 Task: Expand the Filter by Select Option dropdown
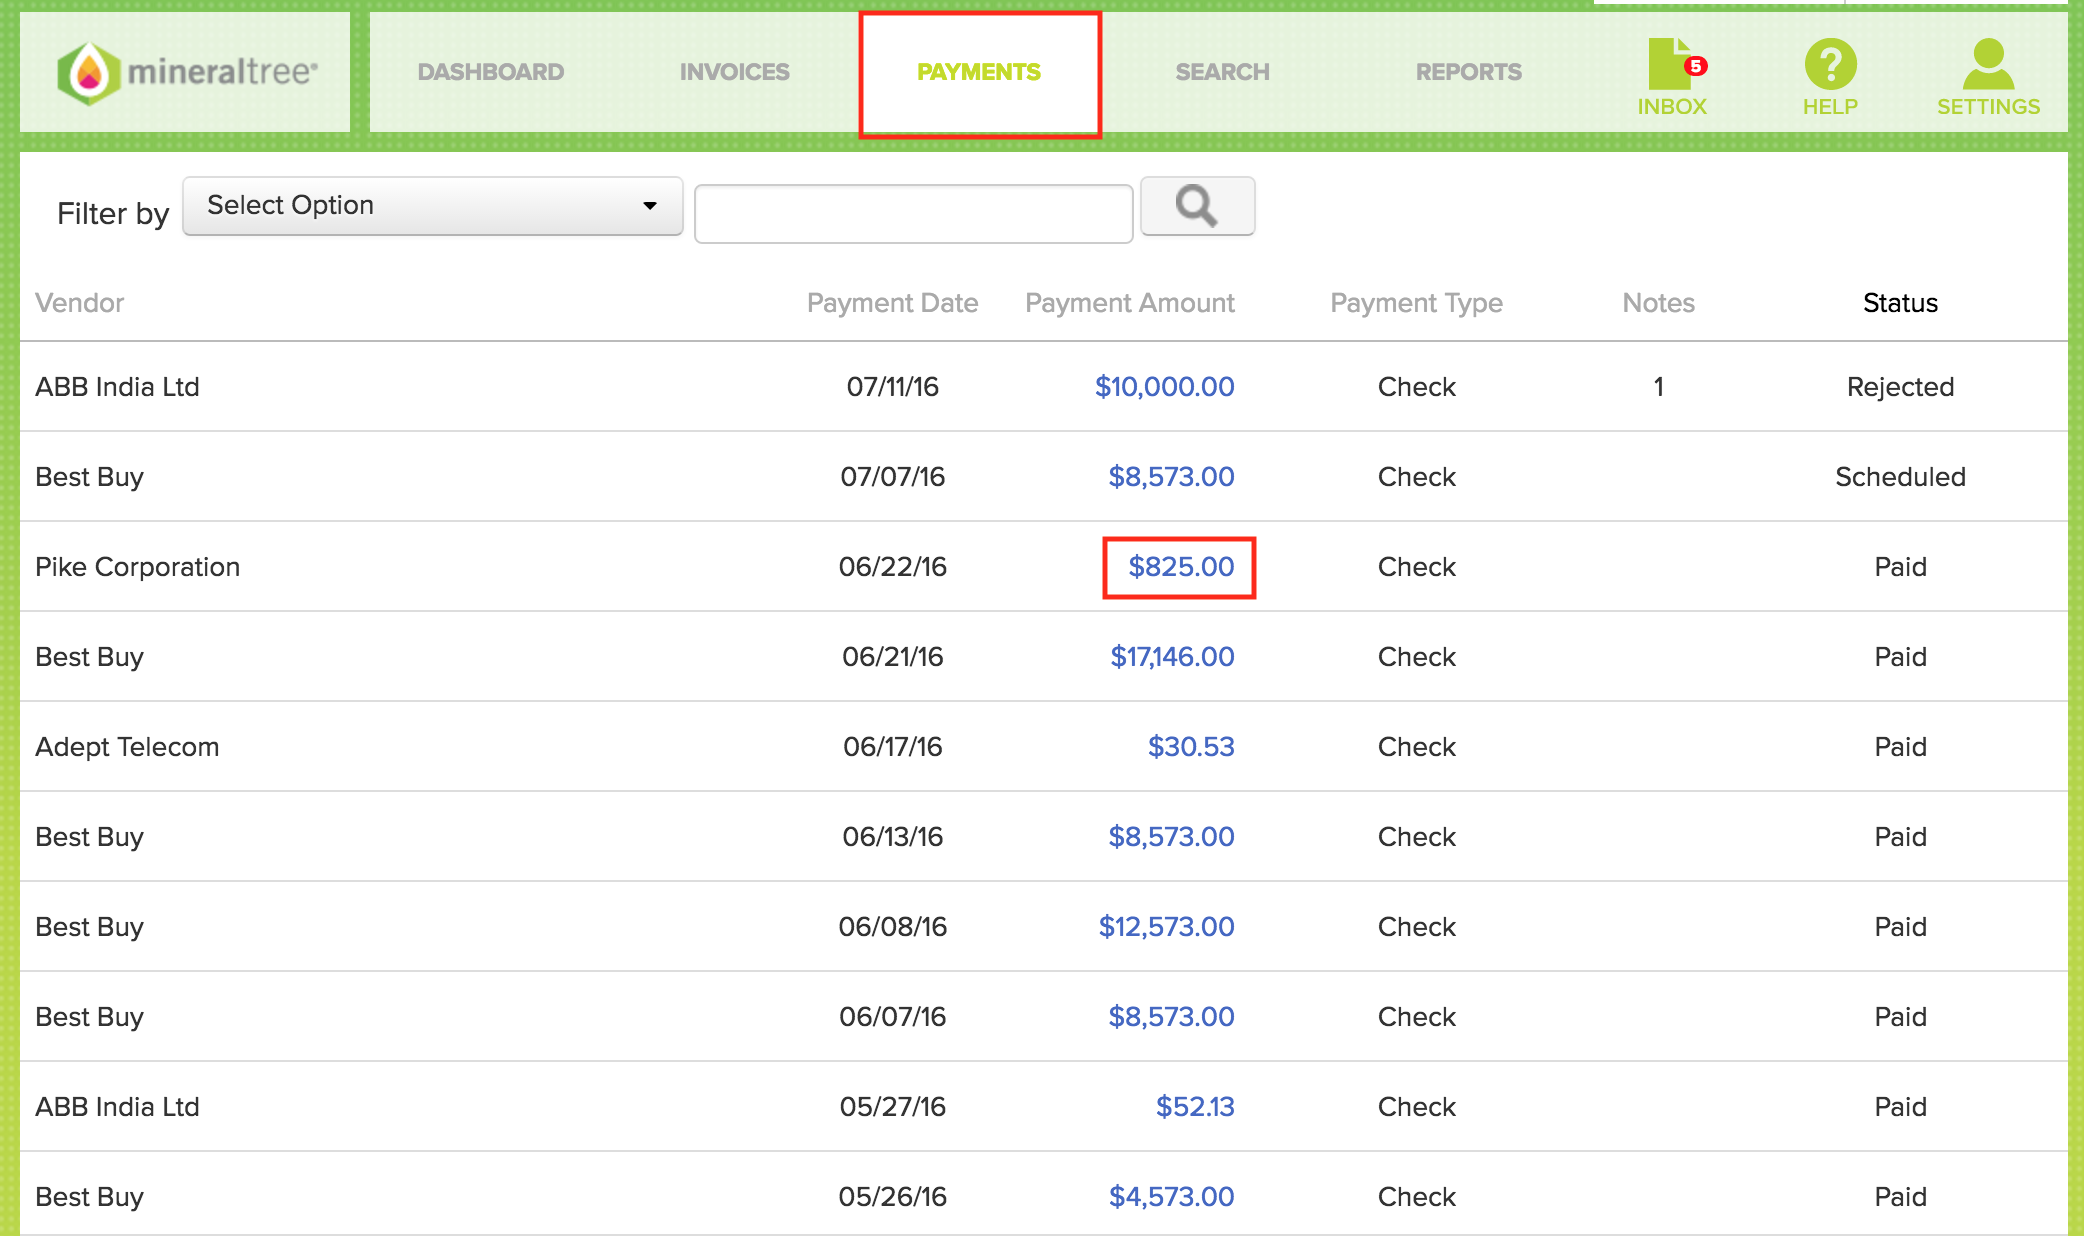433,206
